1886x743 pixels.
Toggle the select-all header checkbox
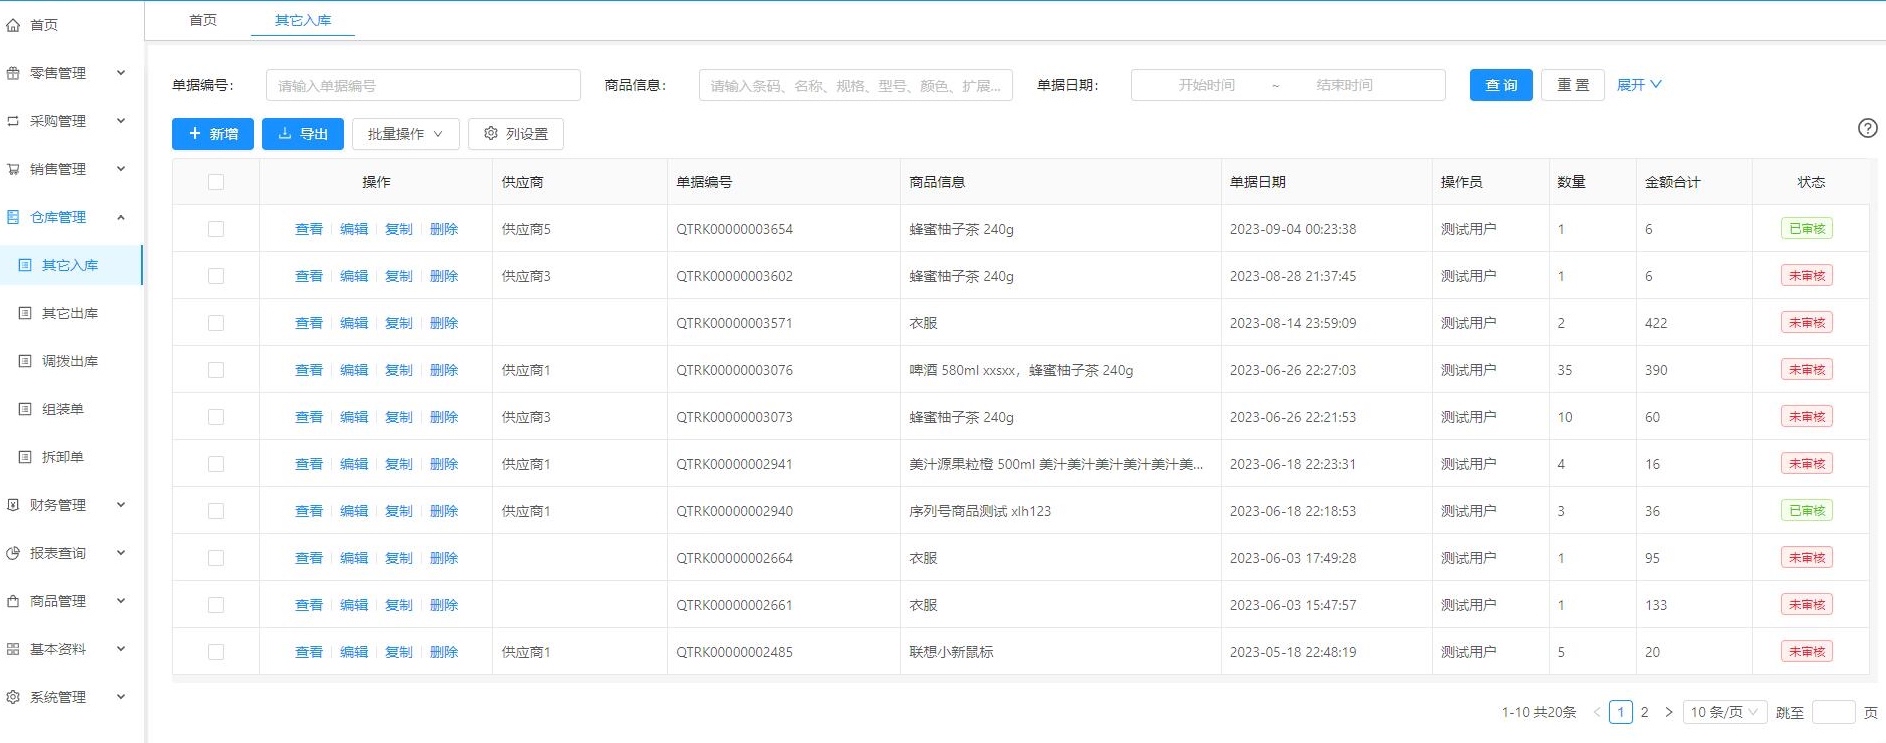[x=216, y=182]
